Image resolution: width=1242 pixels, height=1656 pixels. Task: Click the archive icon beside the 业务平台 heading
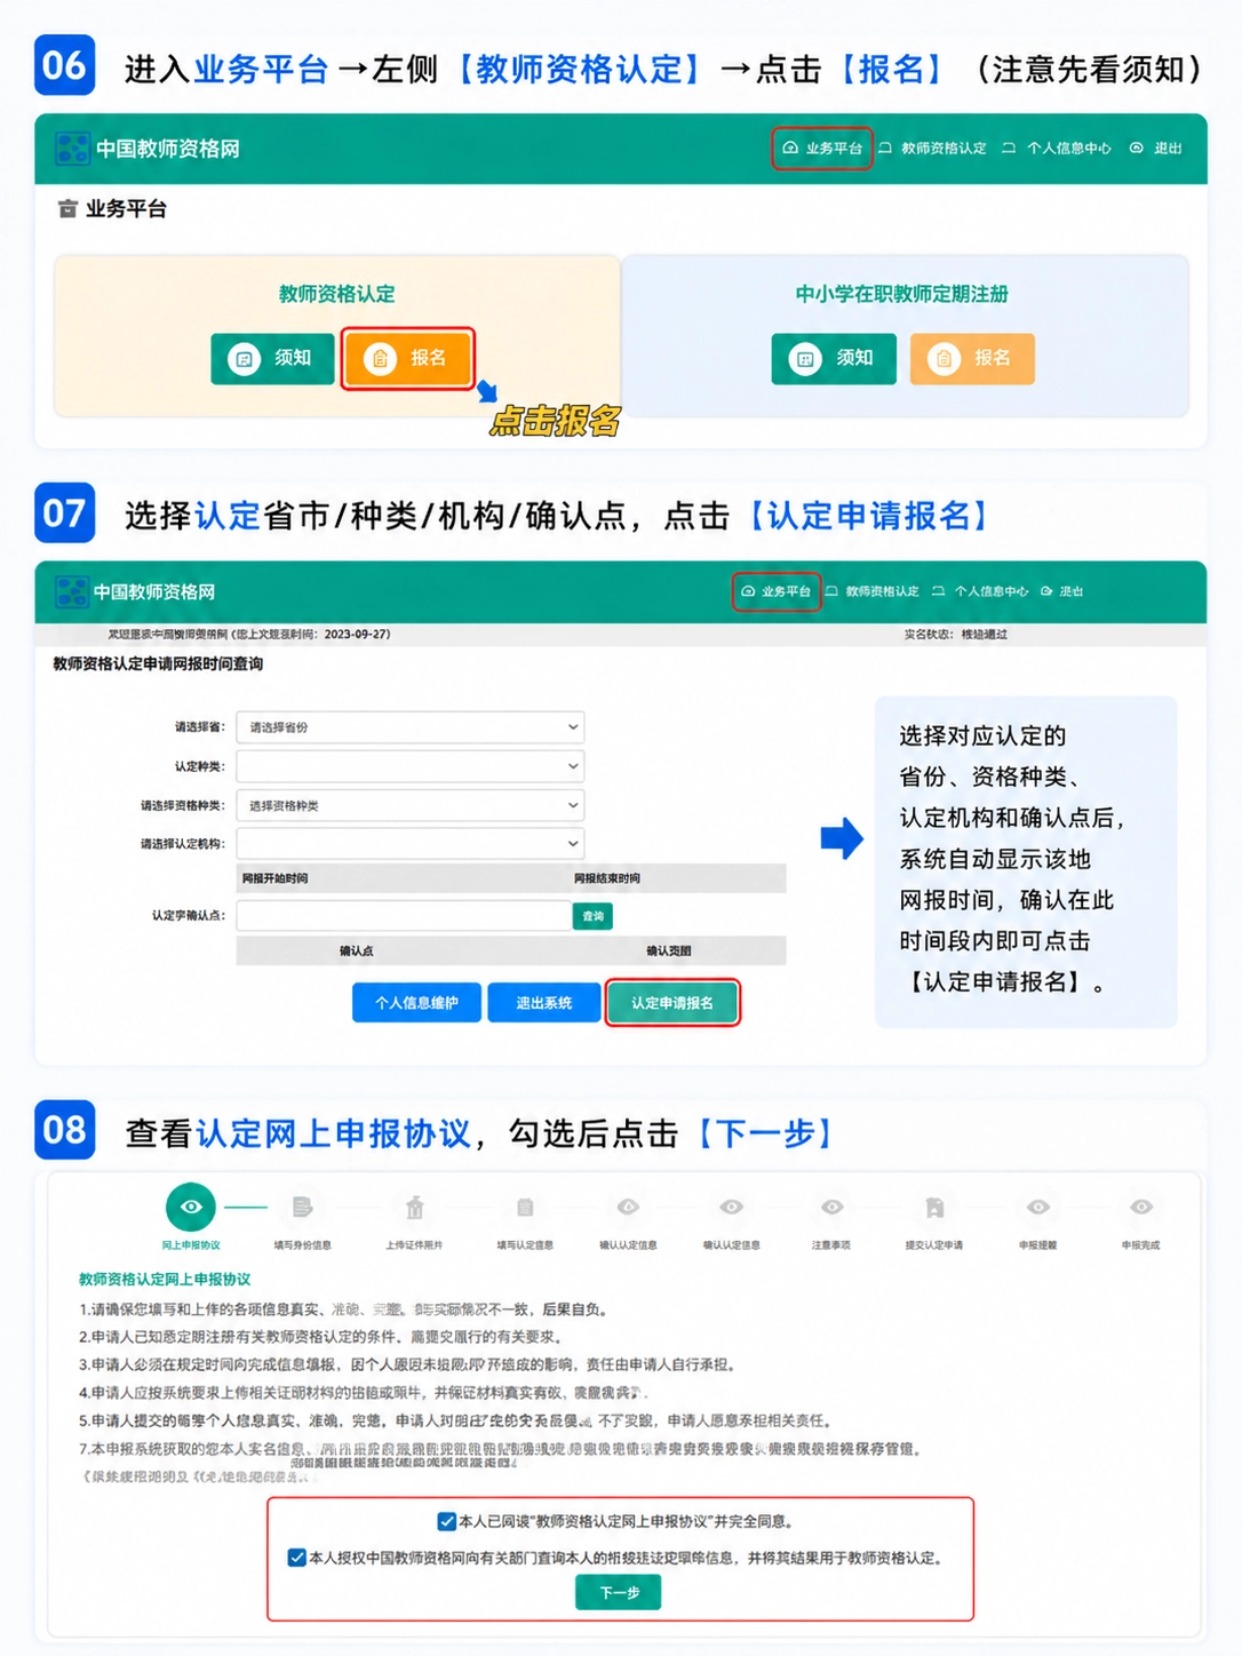pos(67,209)
